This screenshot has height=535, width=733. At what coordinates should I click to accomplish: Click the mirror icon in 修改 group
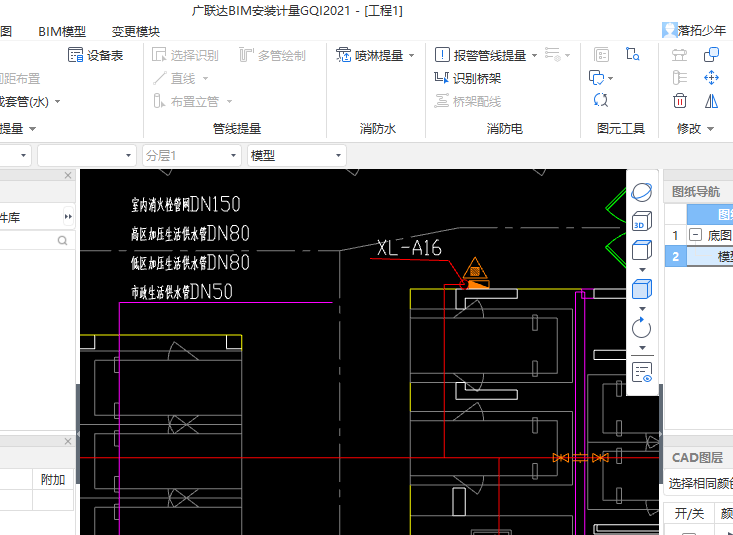[x=711, y=100]
